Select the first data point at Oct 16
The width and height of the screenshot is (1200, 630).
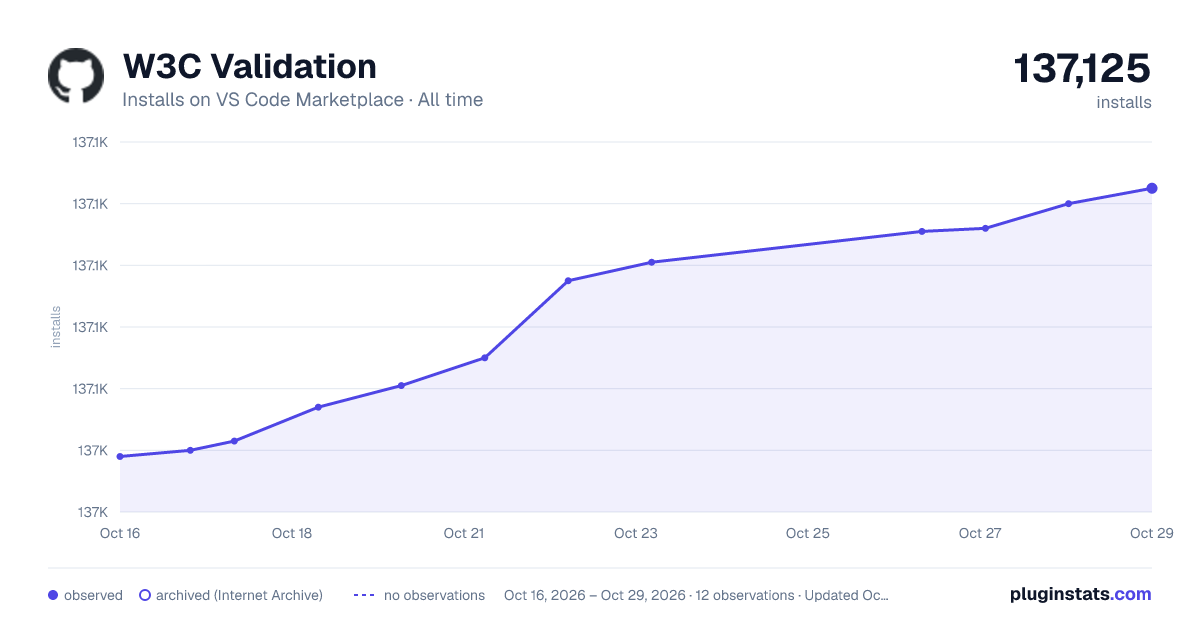[x=120, y=456]
